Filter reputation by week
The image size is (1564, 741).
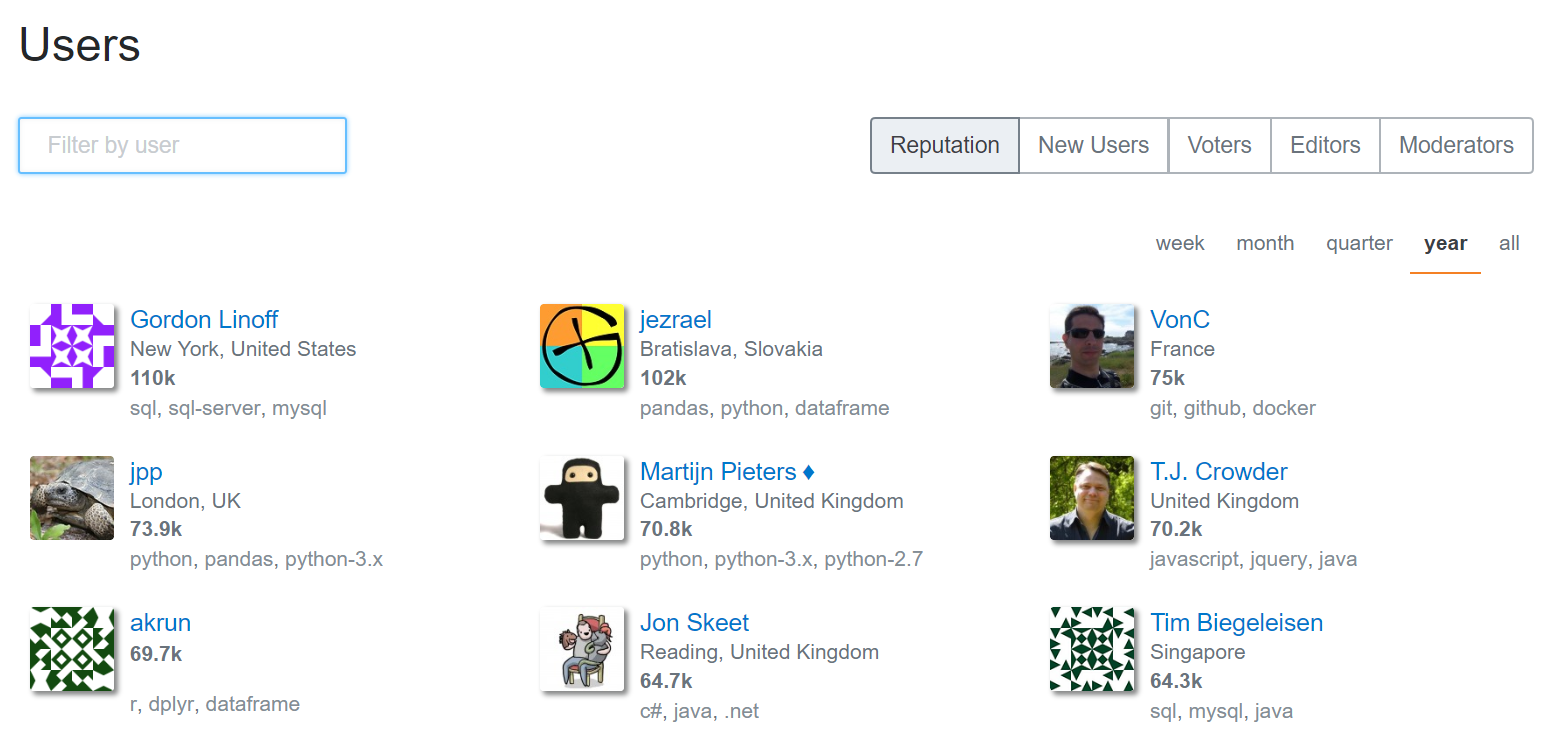coord(1180,243)
